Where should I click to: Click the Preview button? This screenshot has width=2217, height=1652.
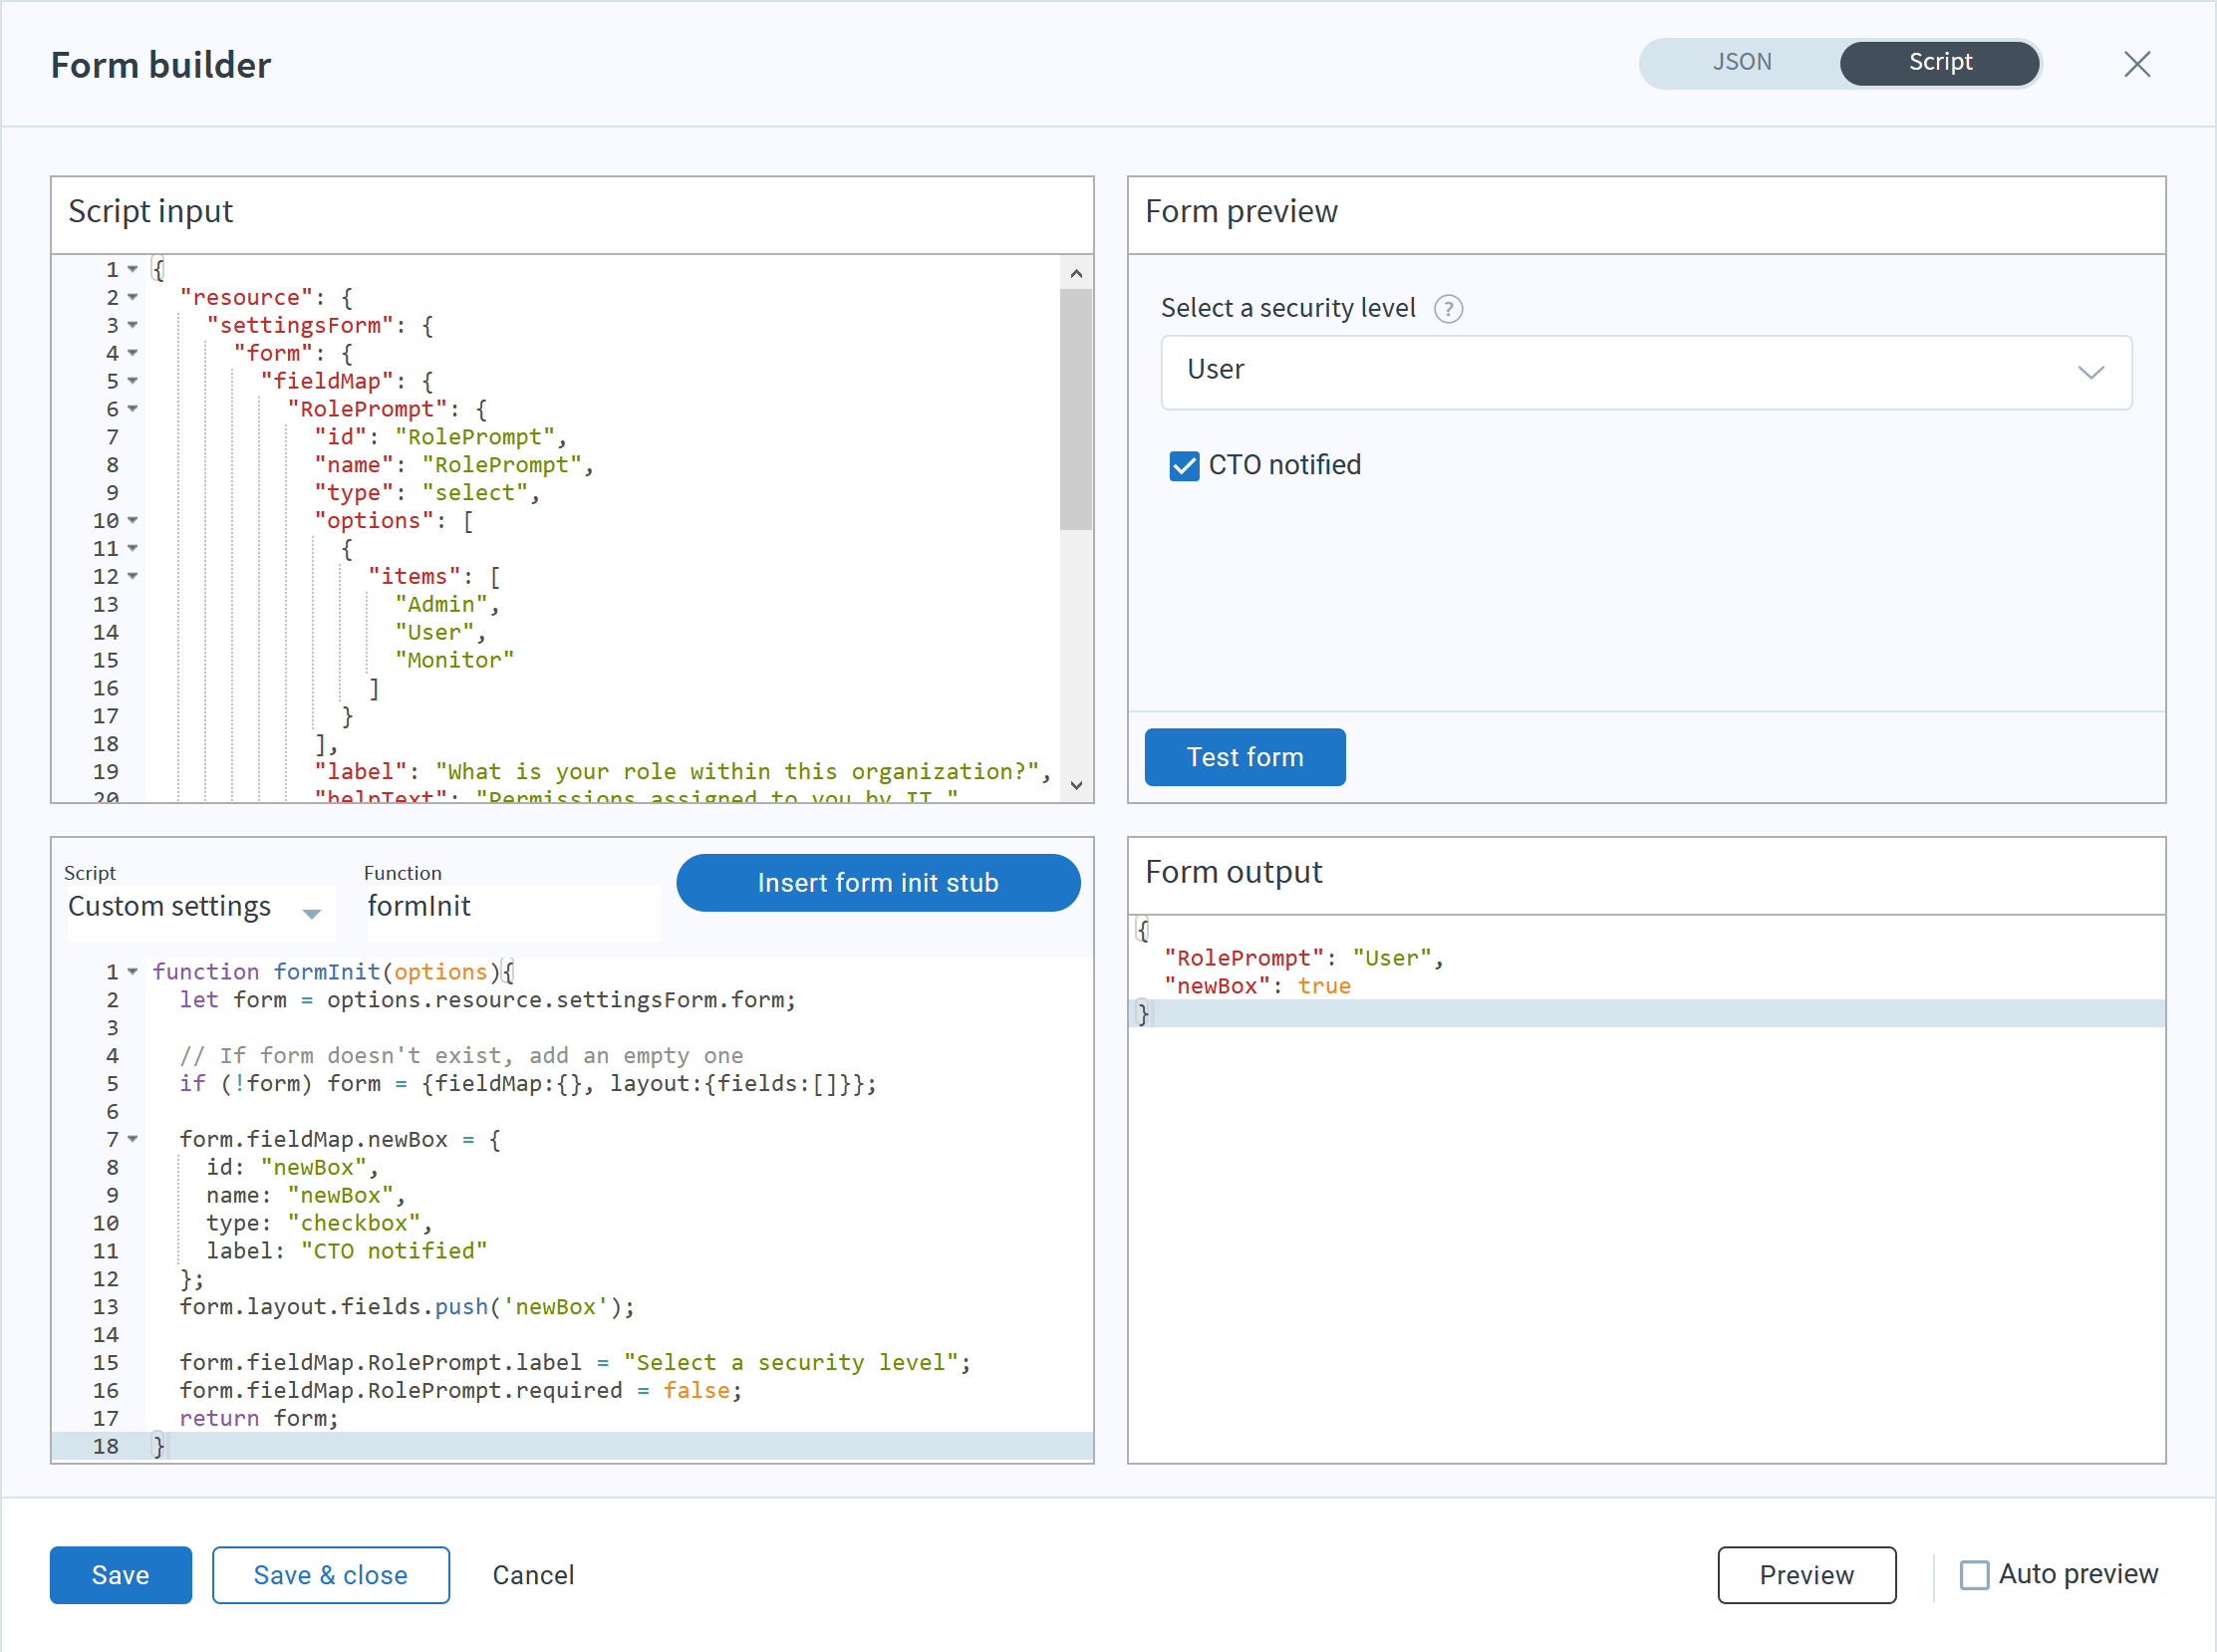[x=1805, y=1574]
